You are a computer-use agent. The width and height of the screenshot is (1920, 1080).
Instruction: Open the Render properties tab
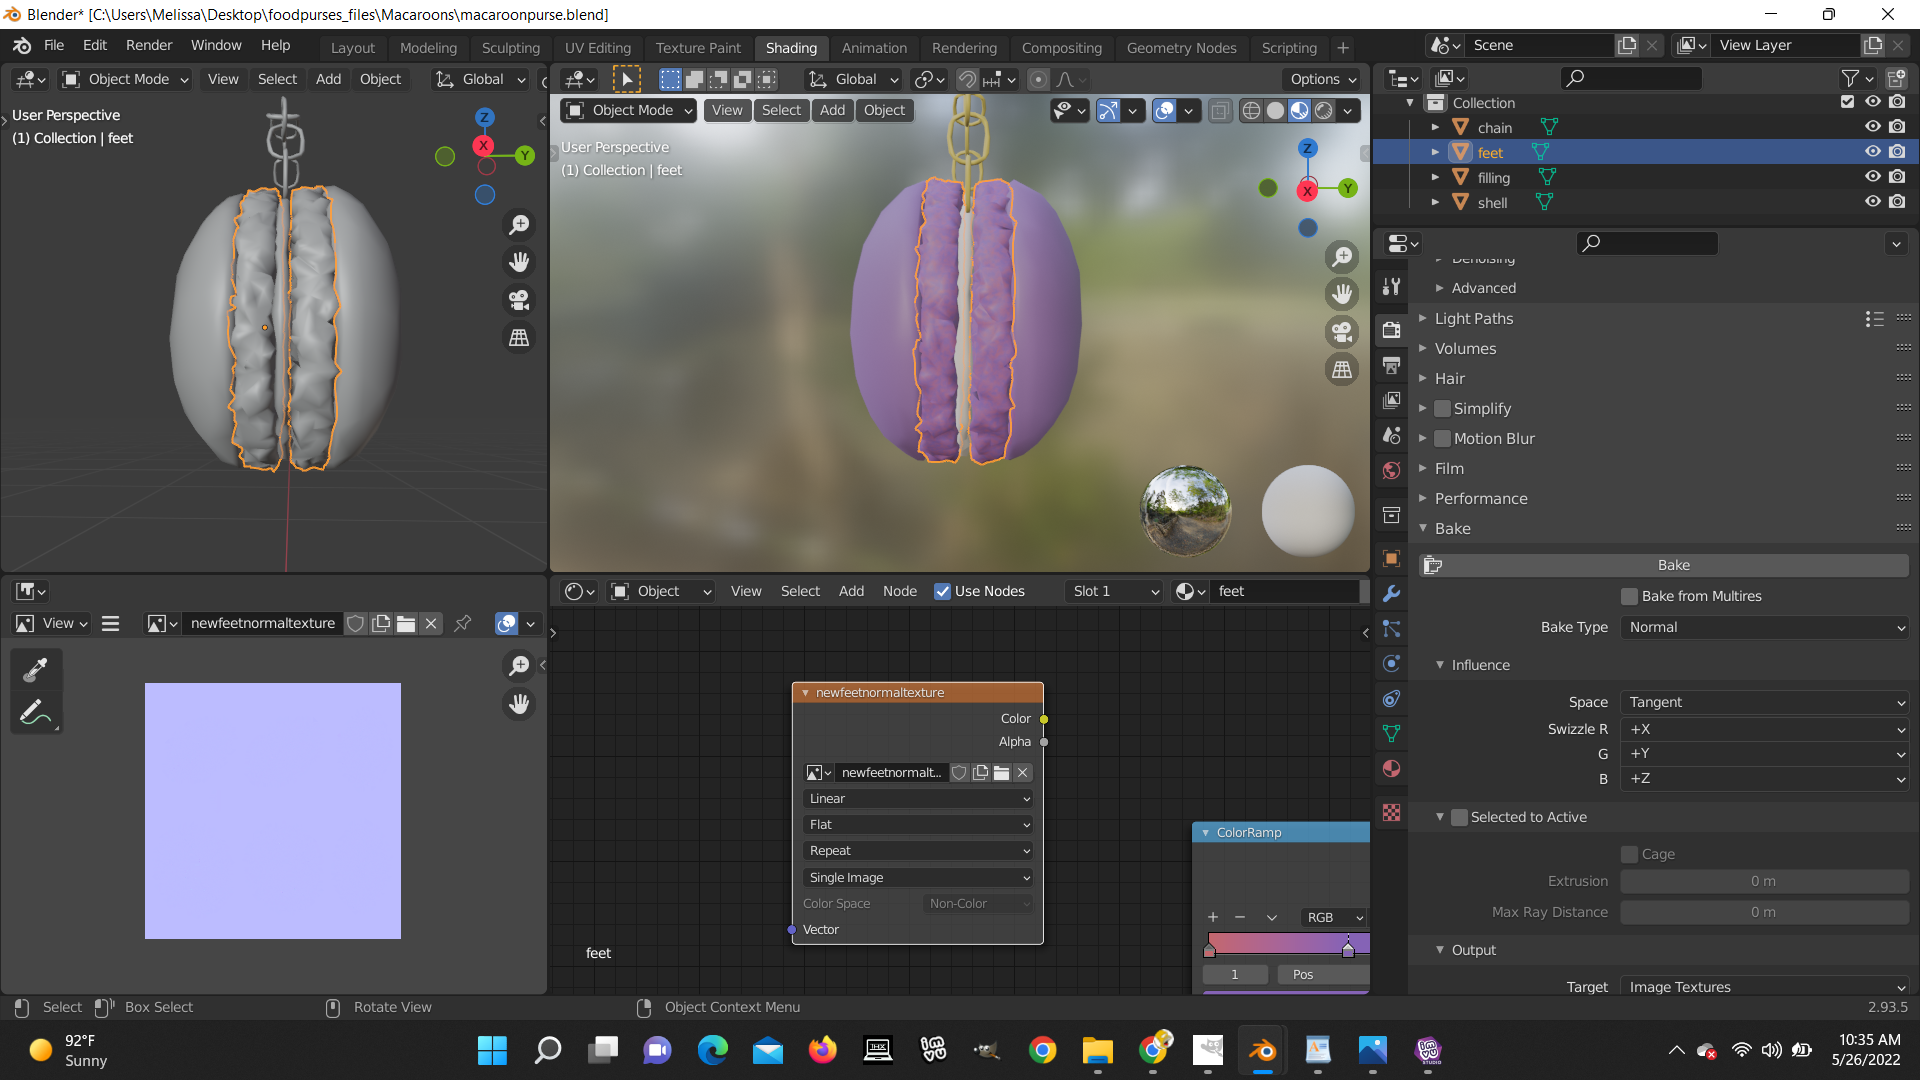[1391, 330]
